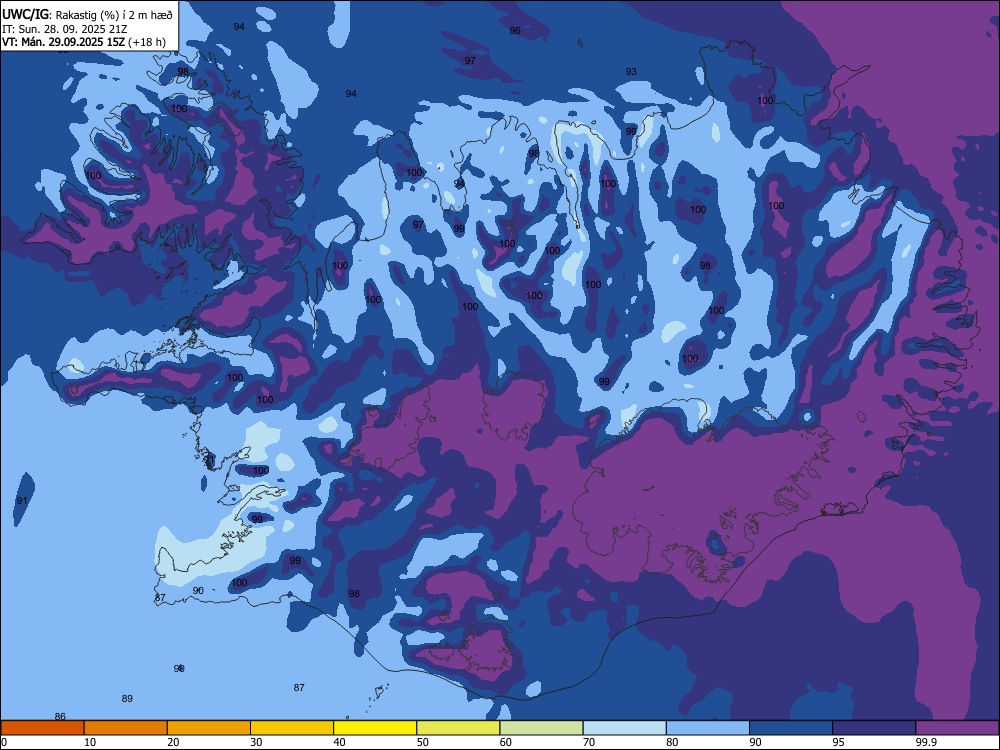
Task: Click the dark orange 0–10 legend swatch
Action: tap(42, 728)
